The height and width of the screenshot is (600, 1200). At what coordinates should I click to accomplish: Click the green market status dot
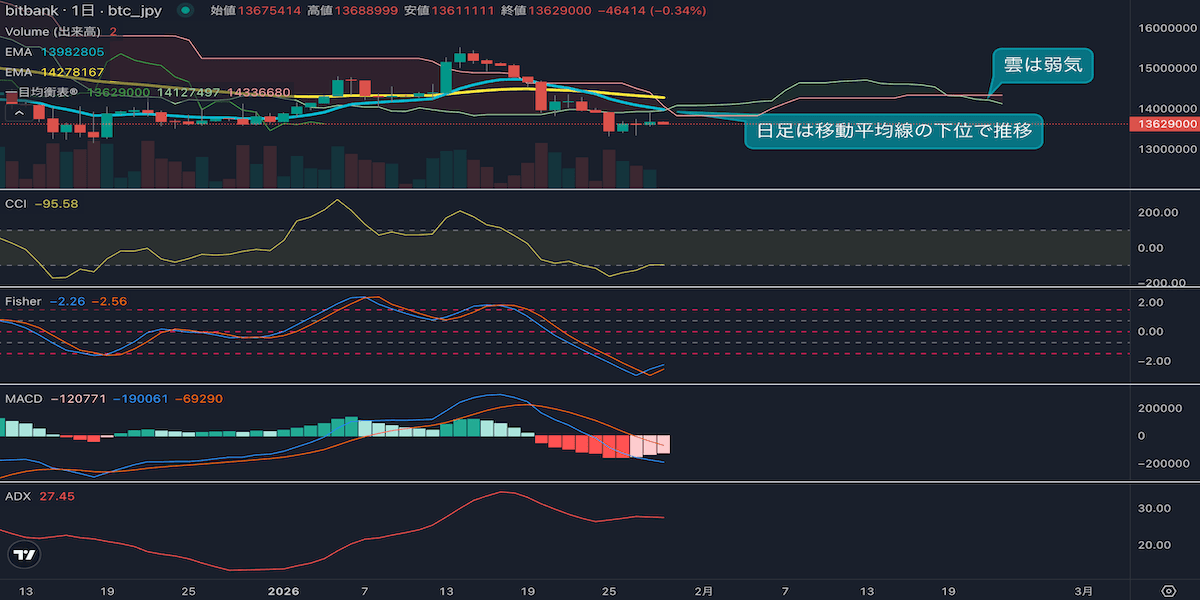coord(184,11)
